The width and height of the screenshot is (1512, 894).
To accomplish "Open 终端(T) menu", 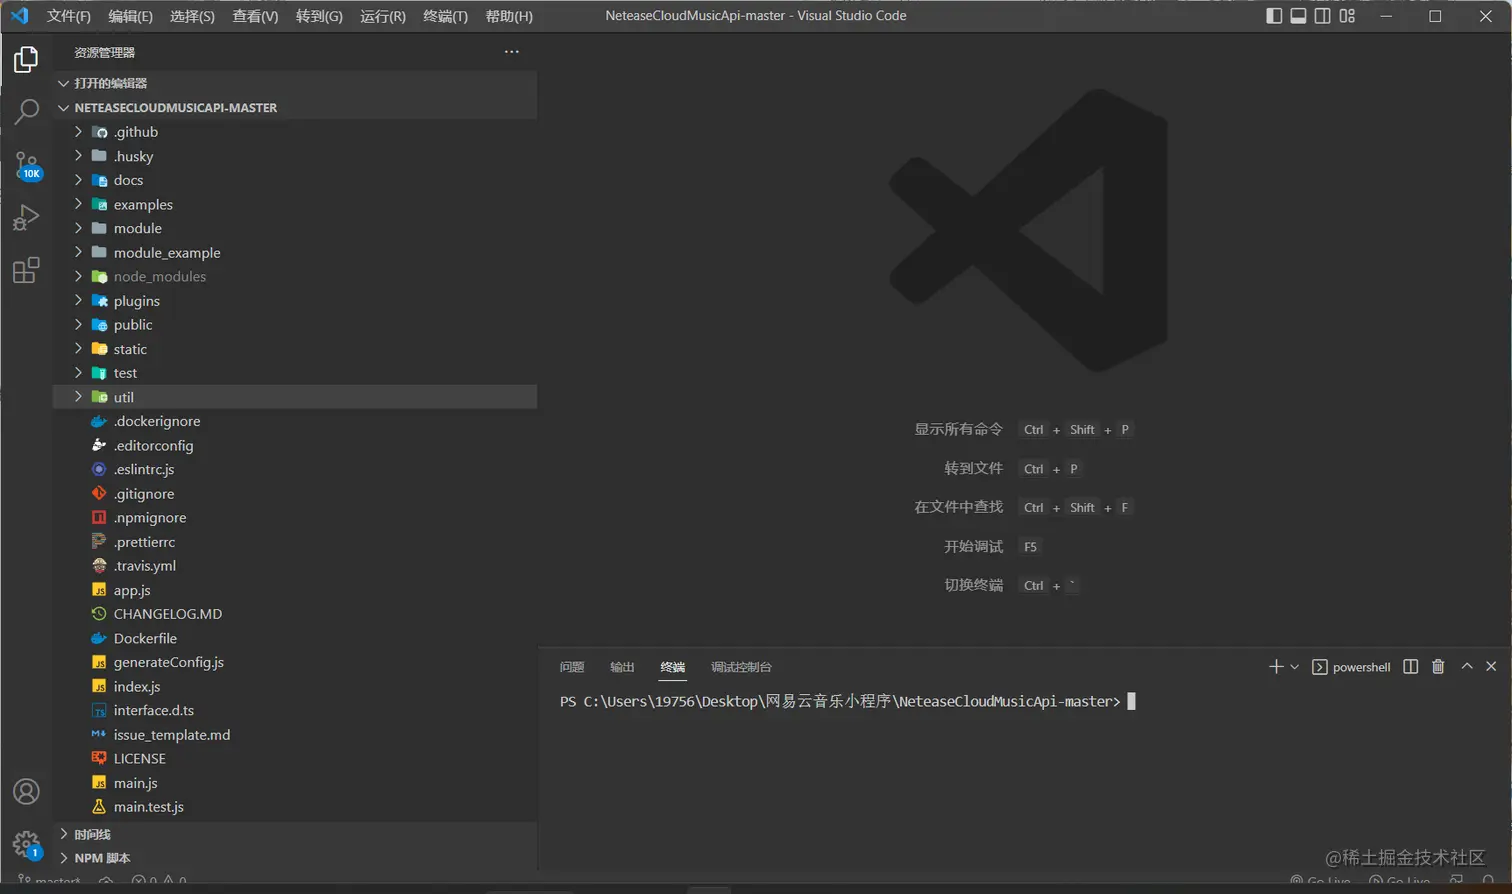I will (x=445, y=16).
